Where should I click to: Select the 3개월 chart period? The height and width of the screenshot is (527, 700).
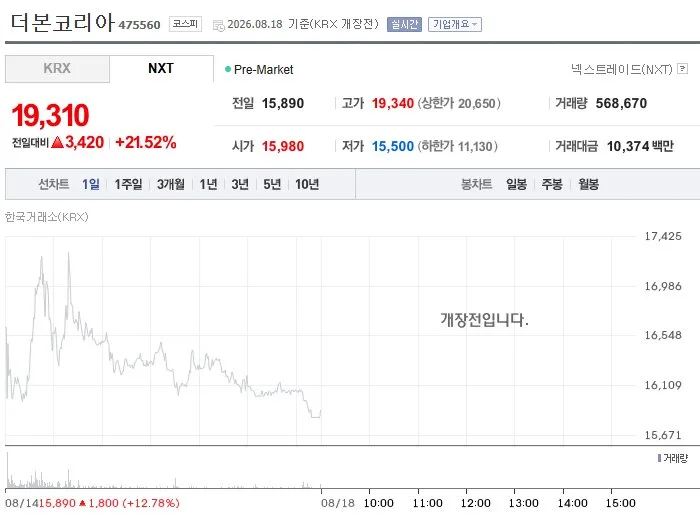[171, 184]
